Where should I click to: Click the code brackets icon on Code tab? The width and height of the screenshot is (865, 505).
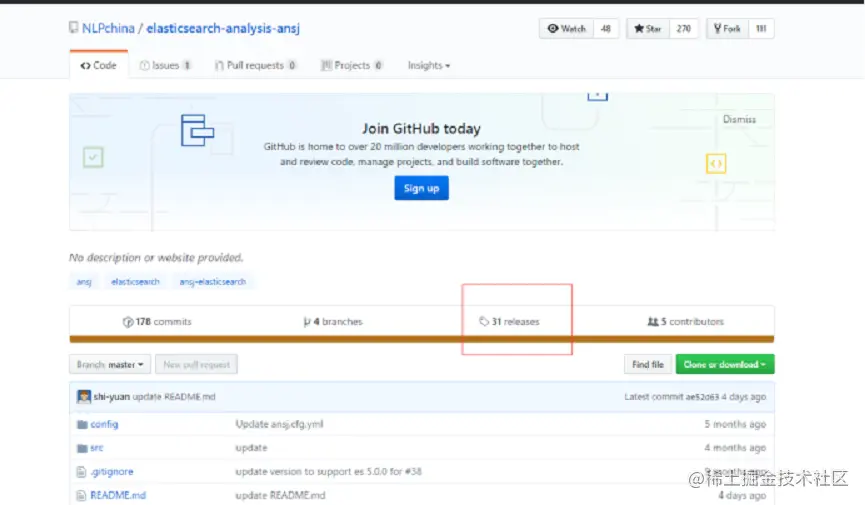pos(85,66)
